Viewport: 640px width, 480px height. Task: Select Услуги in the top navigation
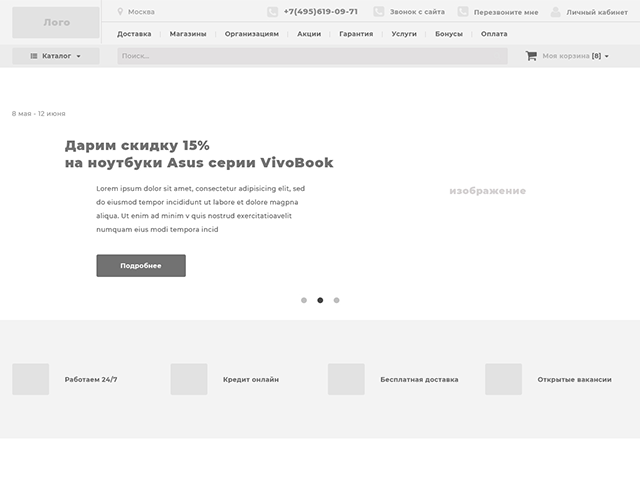(404, 34)
